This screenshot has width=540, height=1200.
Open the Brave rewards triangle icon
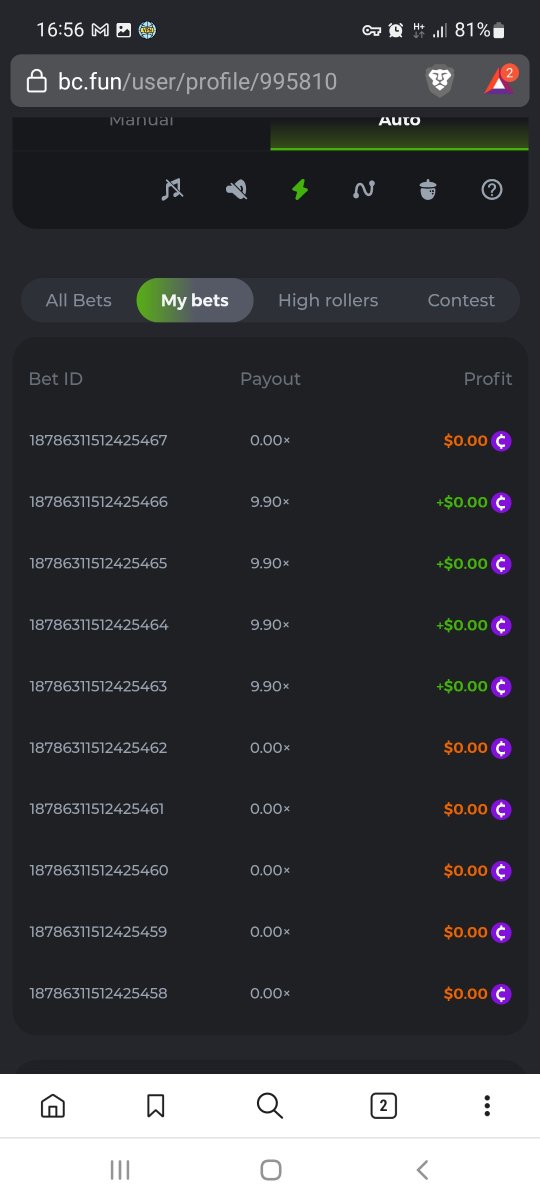point(499,80)
